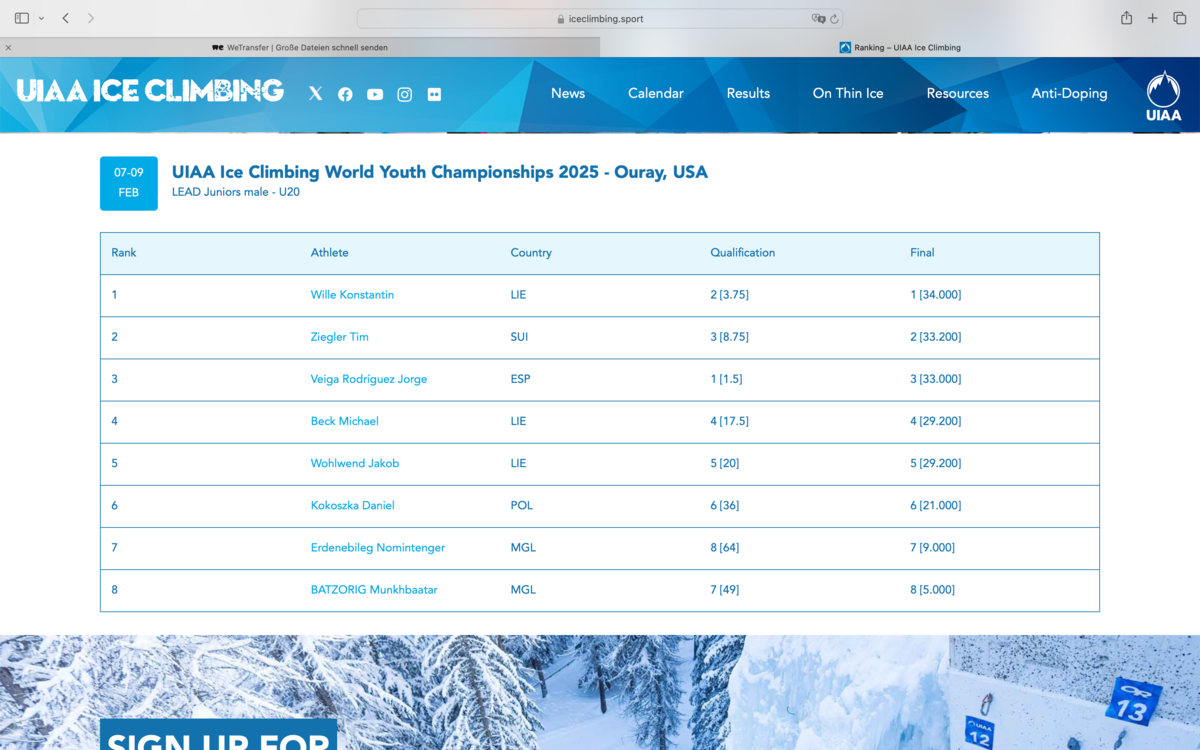Click the final score 8 [5.000]
The width and height of the screenshot is (1200, 750).
(x=933, y=589)
